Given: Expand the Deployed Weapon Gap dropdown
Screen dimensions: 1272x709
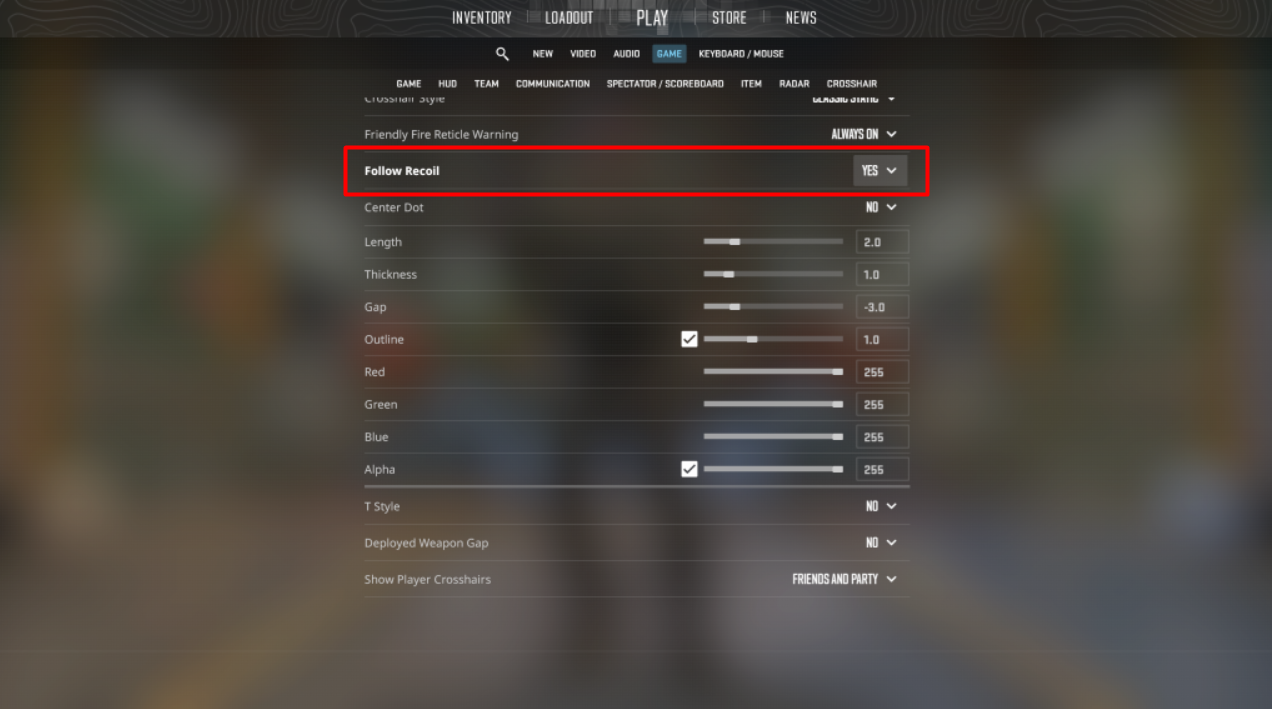Looking at the screenshot, I should coord(881,543).
